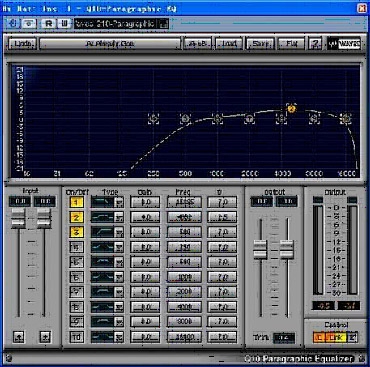Click right input fader handle
370x367 pixels.
point(44,218)
